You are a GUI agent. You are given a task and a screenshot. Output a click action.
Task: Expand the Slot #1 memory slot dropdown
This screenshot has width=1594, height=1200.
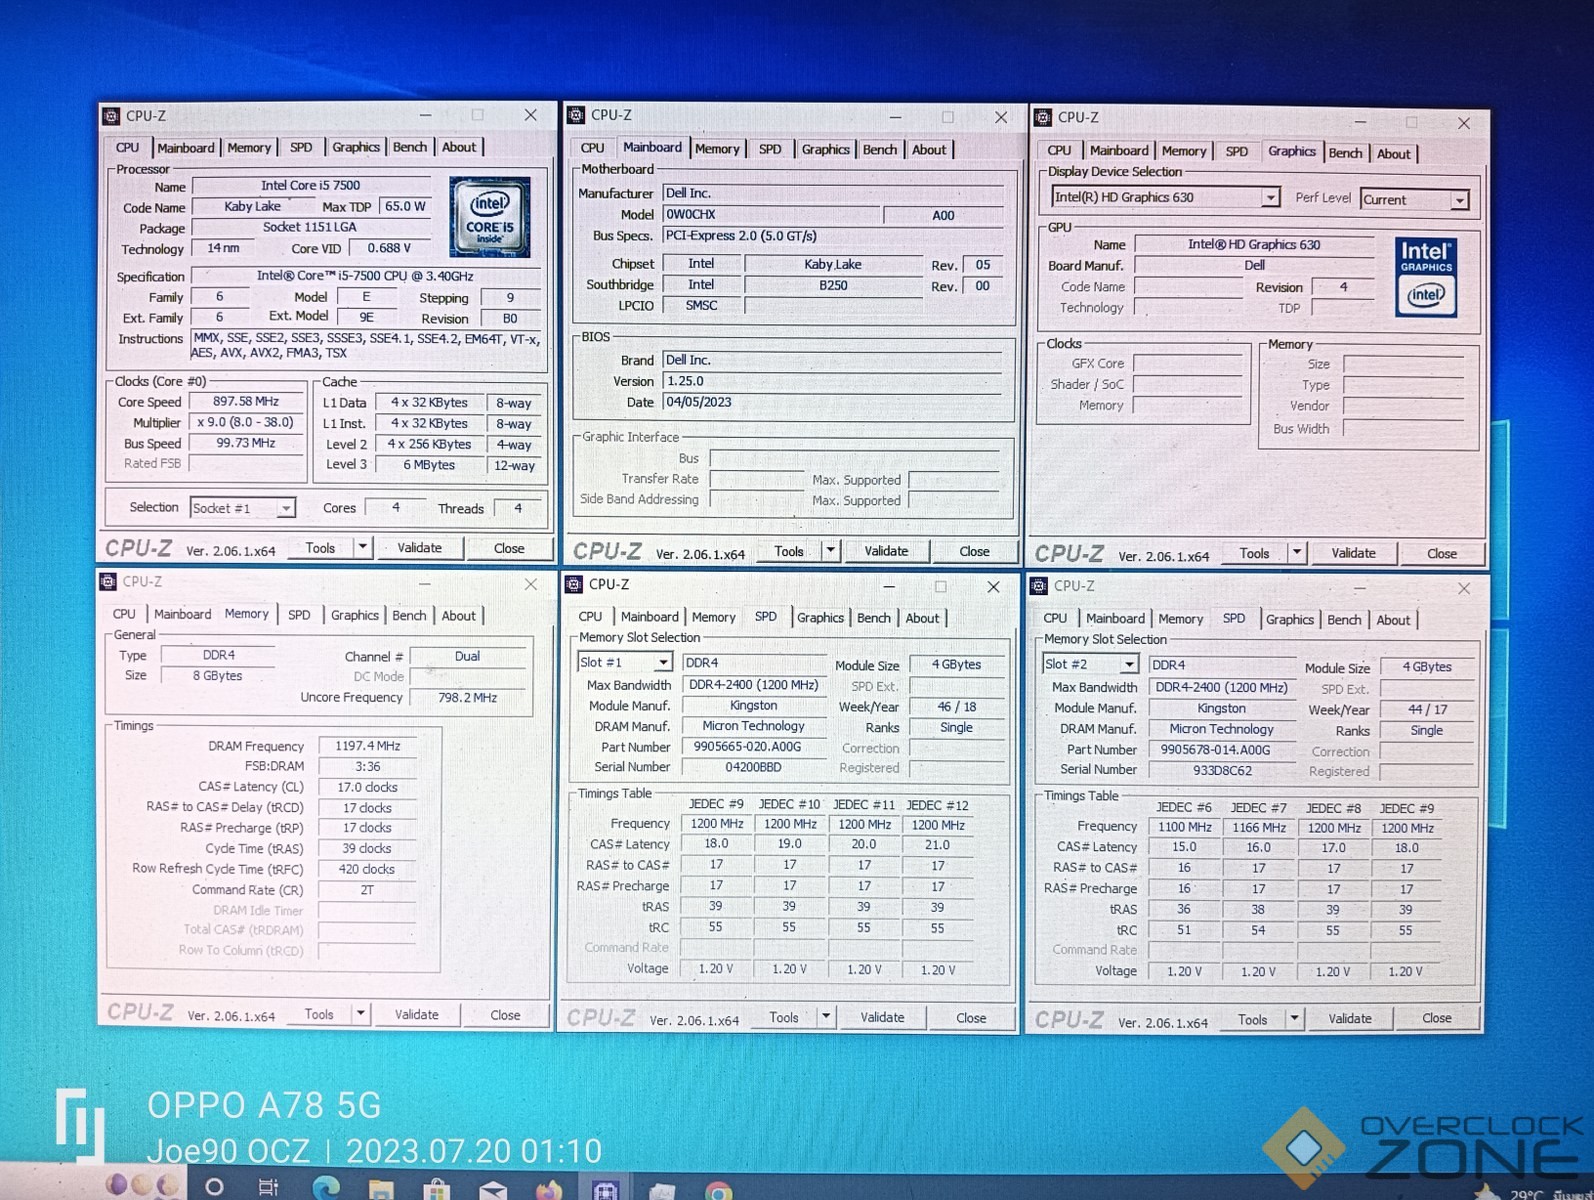point(662,663)
